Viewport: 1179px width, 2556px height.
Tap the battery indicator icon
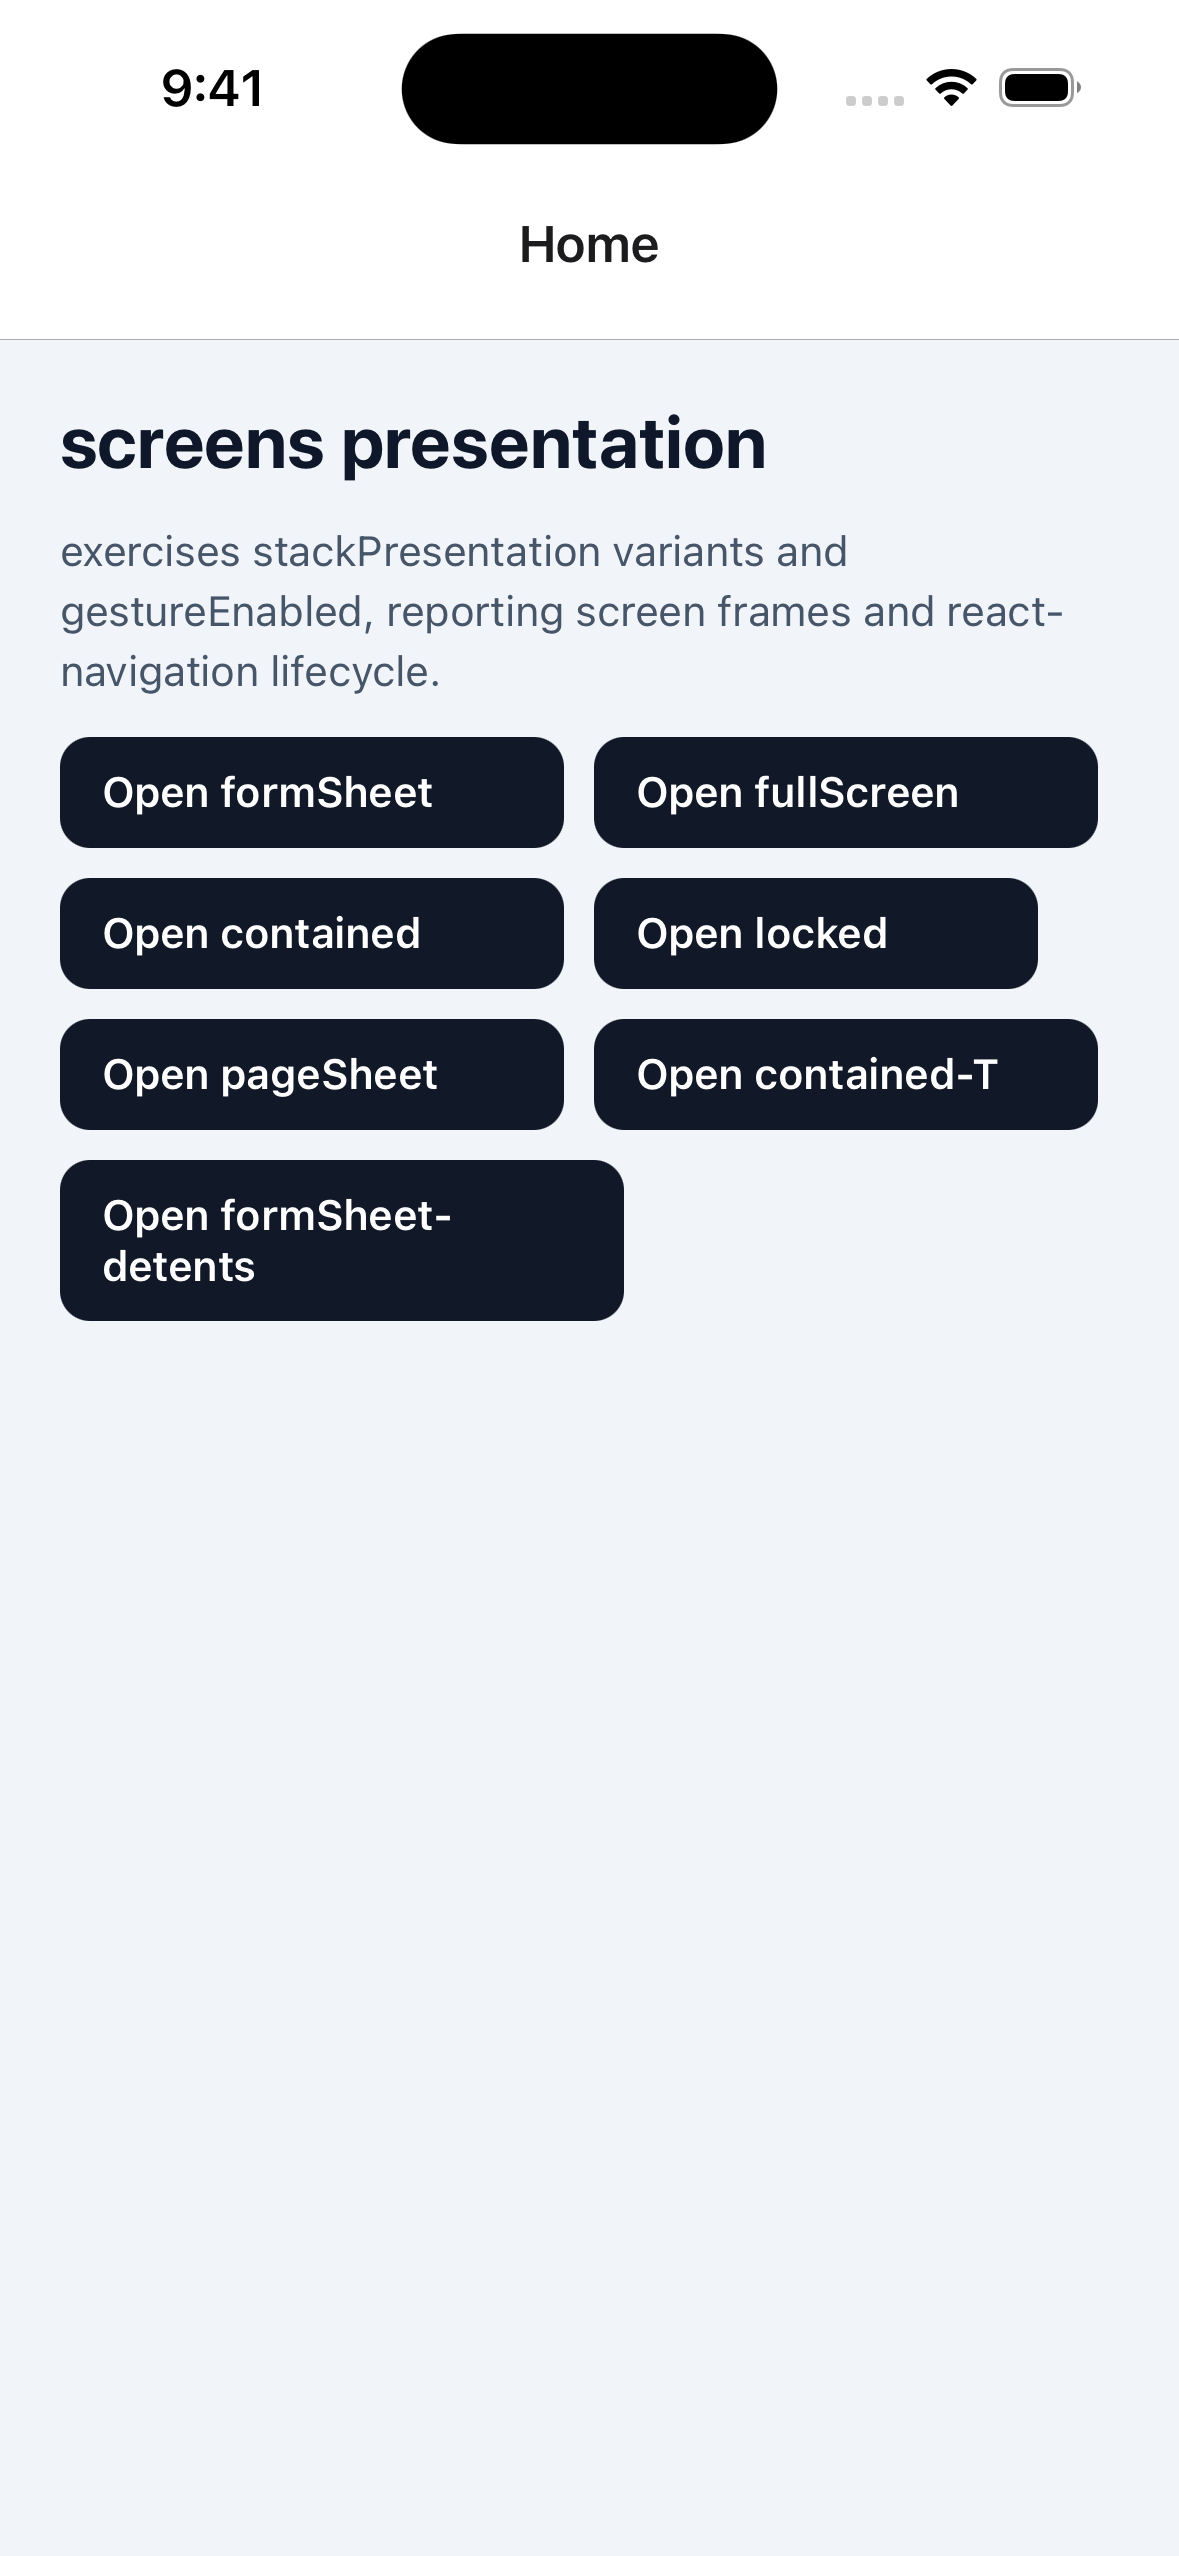coord(1040,88)
